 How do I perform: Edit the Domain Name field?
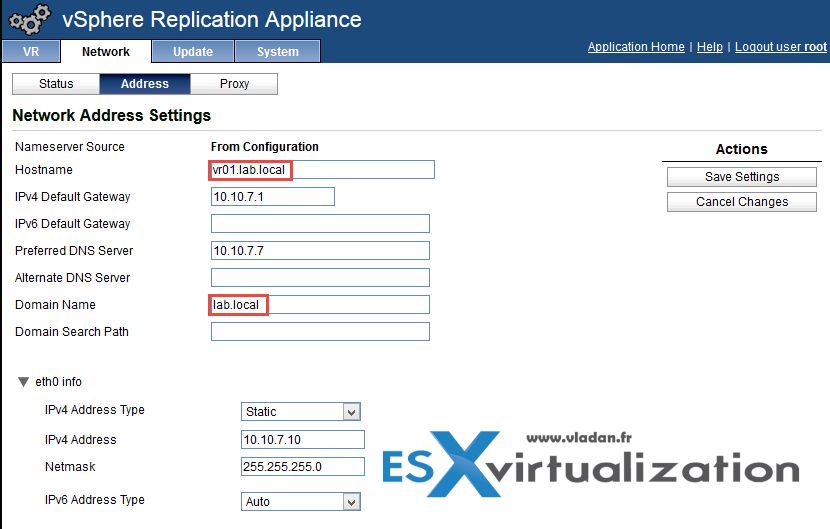pyautogui.click(x=320, y=304)
